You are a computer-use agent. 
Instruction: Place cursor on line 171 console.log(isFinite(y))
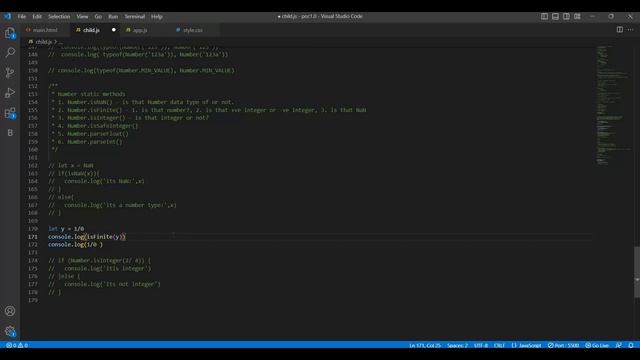click(x=87, y=237)
